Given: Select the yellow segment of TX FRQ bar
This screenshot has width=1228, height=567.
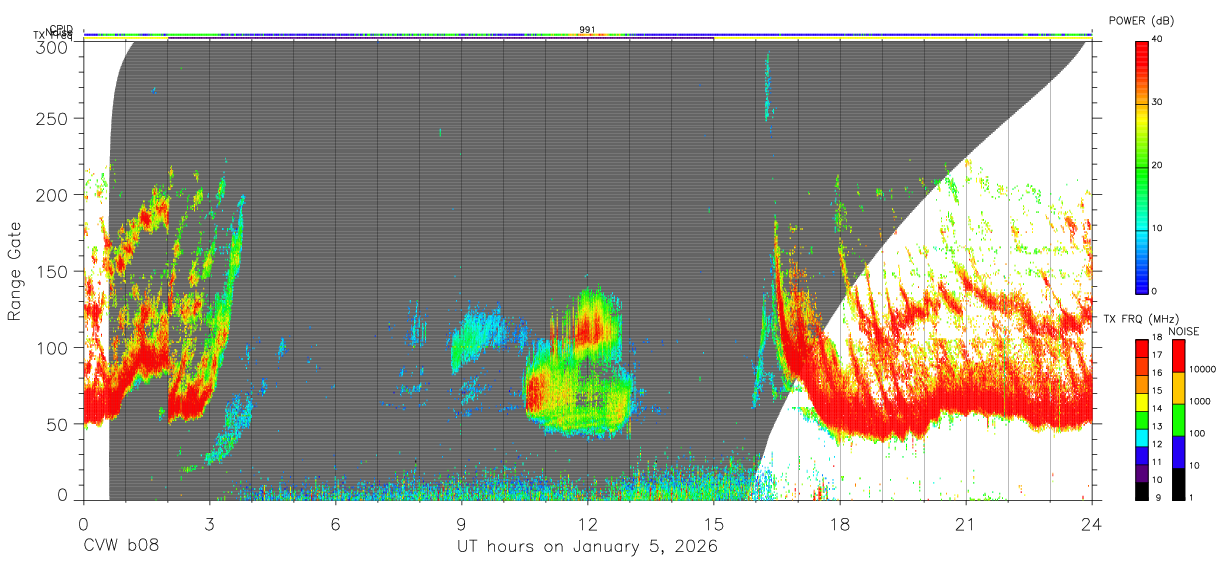Looking at the screenshot, I should pyautogui.click(x=1142, y=402).
